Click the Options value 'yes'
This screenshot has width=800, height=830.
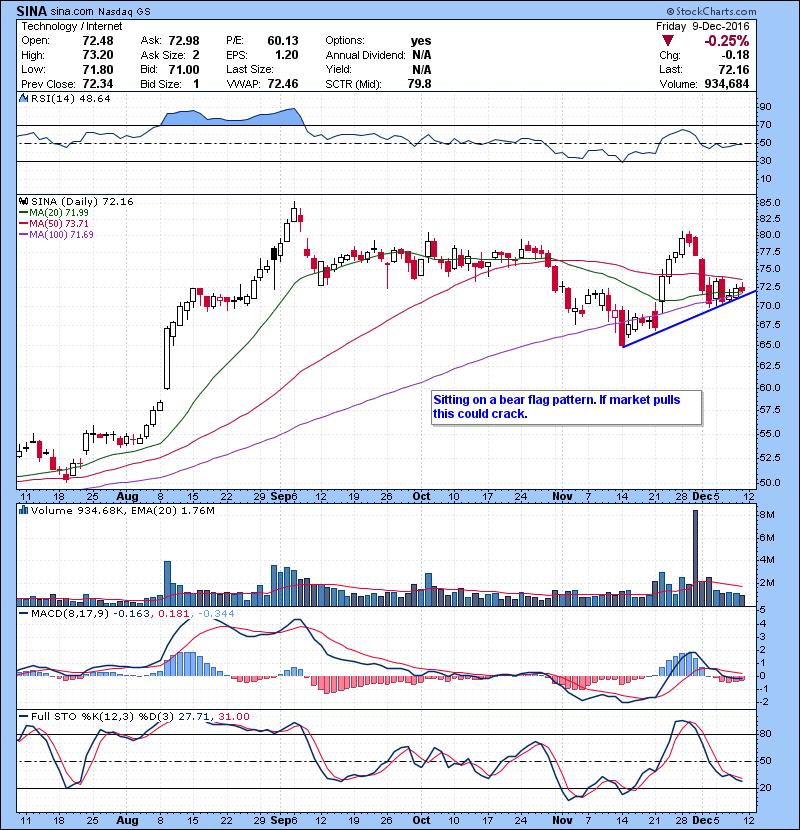click(421, 41)
